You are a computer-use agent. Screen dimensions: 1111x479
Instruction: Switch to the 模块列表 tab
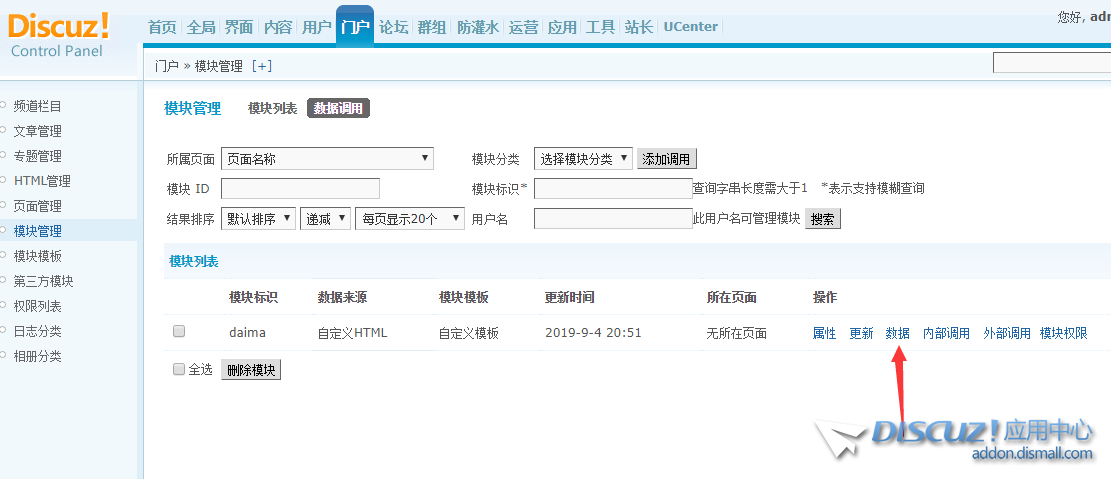(x=272, y=108)
